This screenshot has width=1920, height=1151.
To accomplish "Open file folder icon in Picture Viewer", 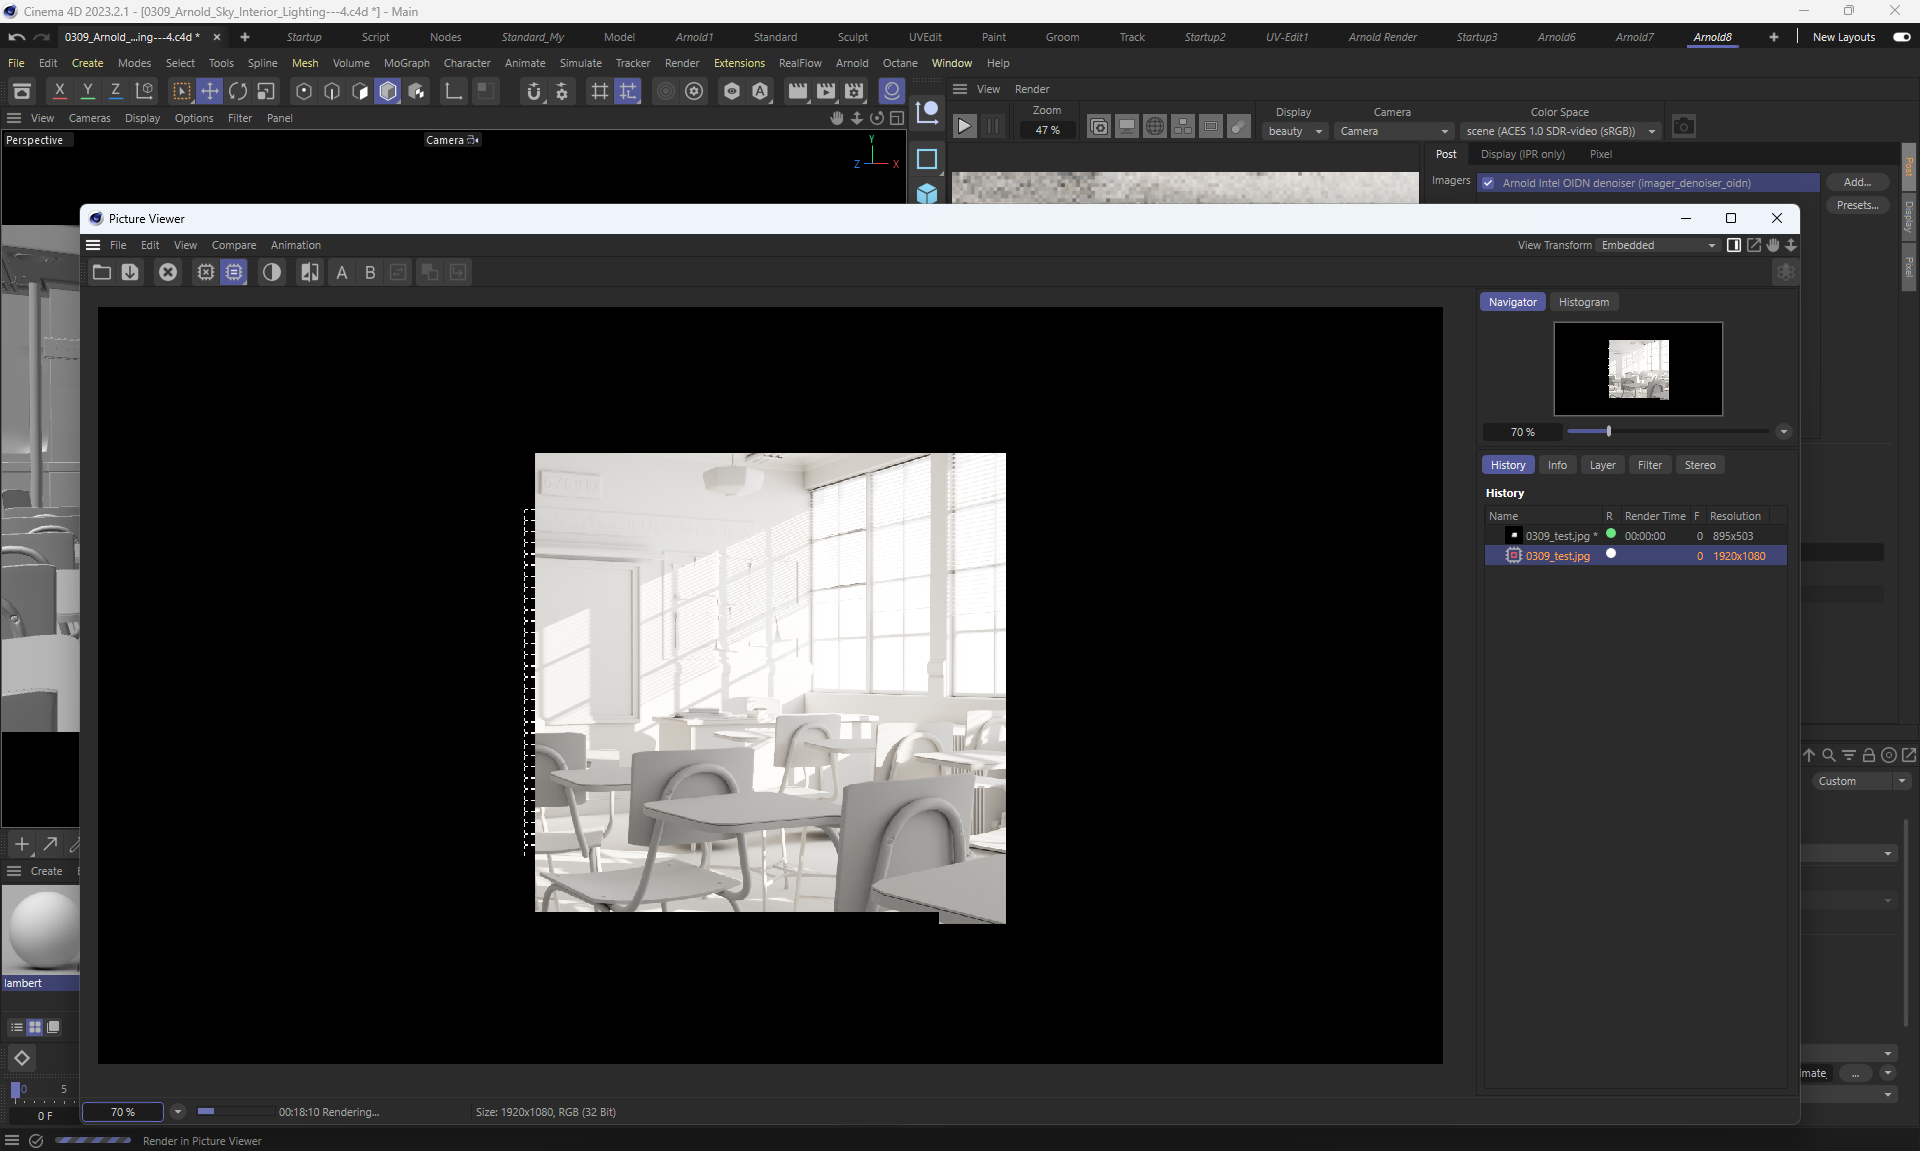I will pyautogui.click(x=102, y=272).
